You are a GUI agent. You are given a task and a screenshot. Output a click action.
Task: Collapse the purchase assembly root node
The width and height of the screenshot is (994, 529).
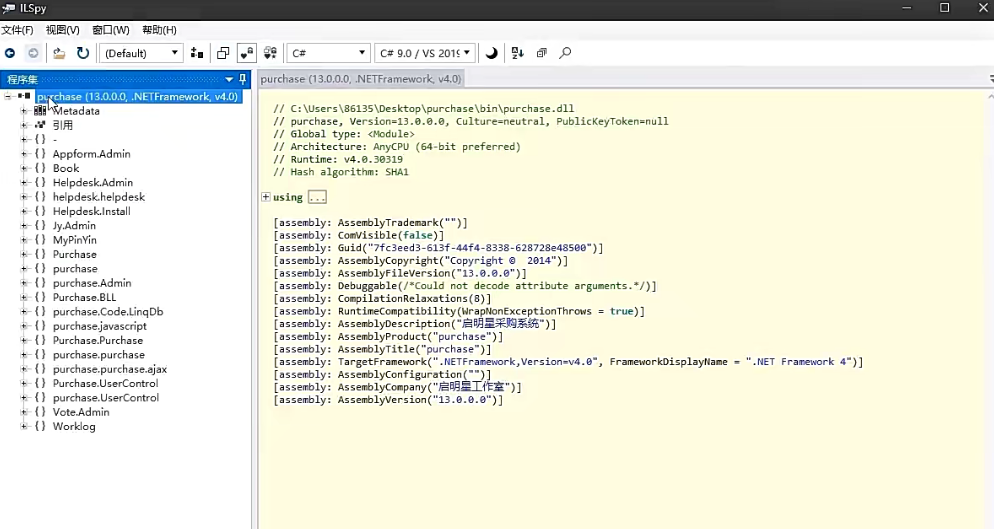(x=8, y=96)
